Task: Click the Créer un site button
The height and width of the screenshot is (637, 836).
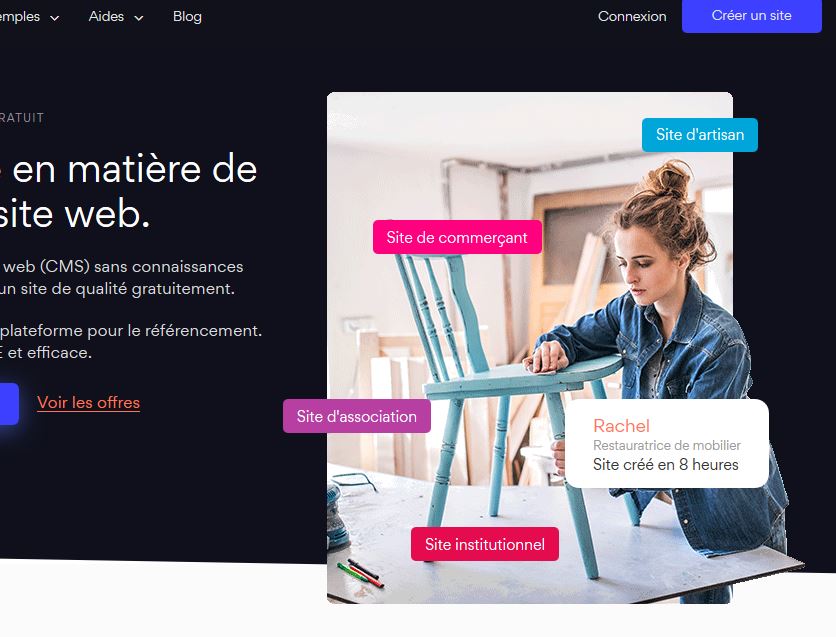Action: (751, 16)
